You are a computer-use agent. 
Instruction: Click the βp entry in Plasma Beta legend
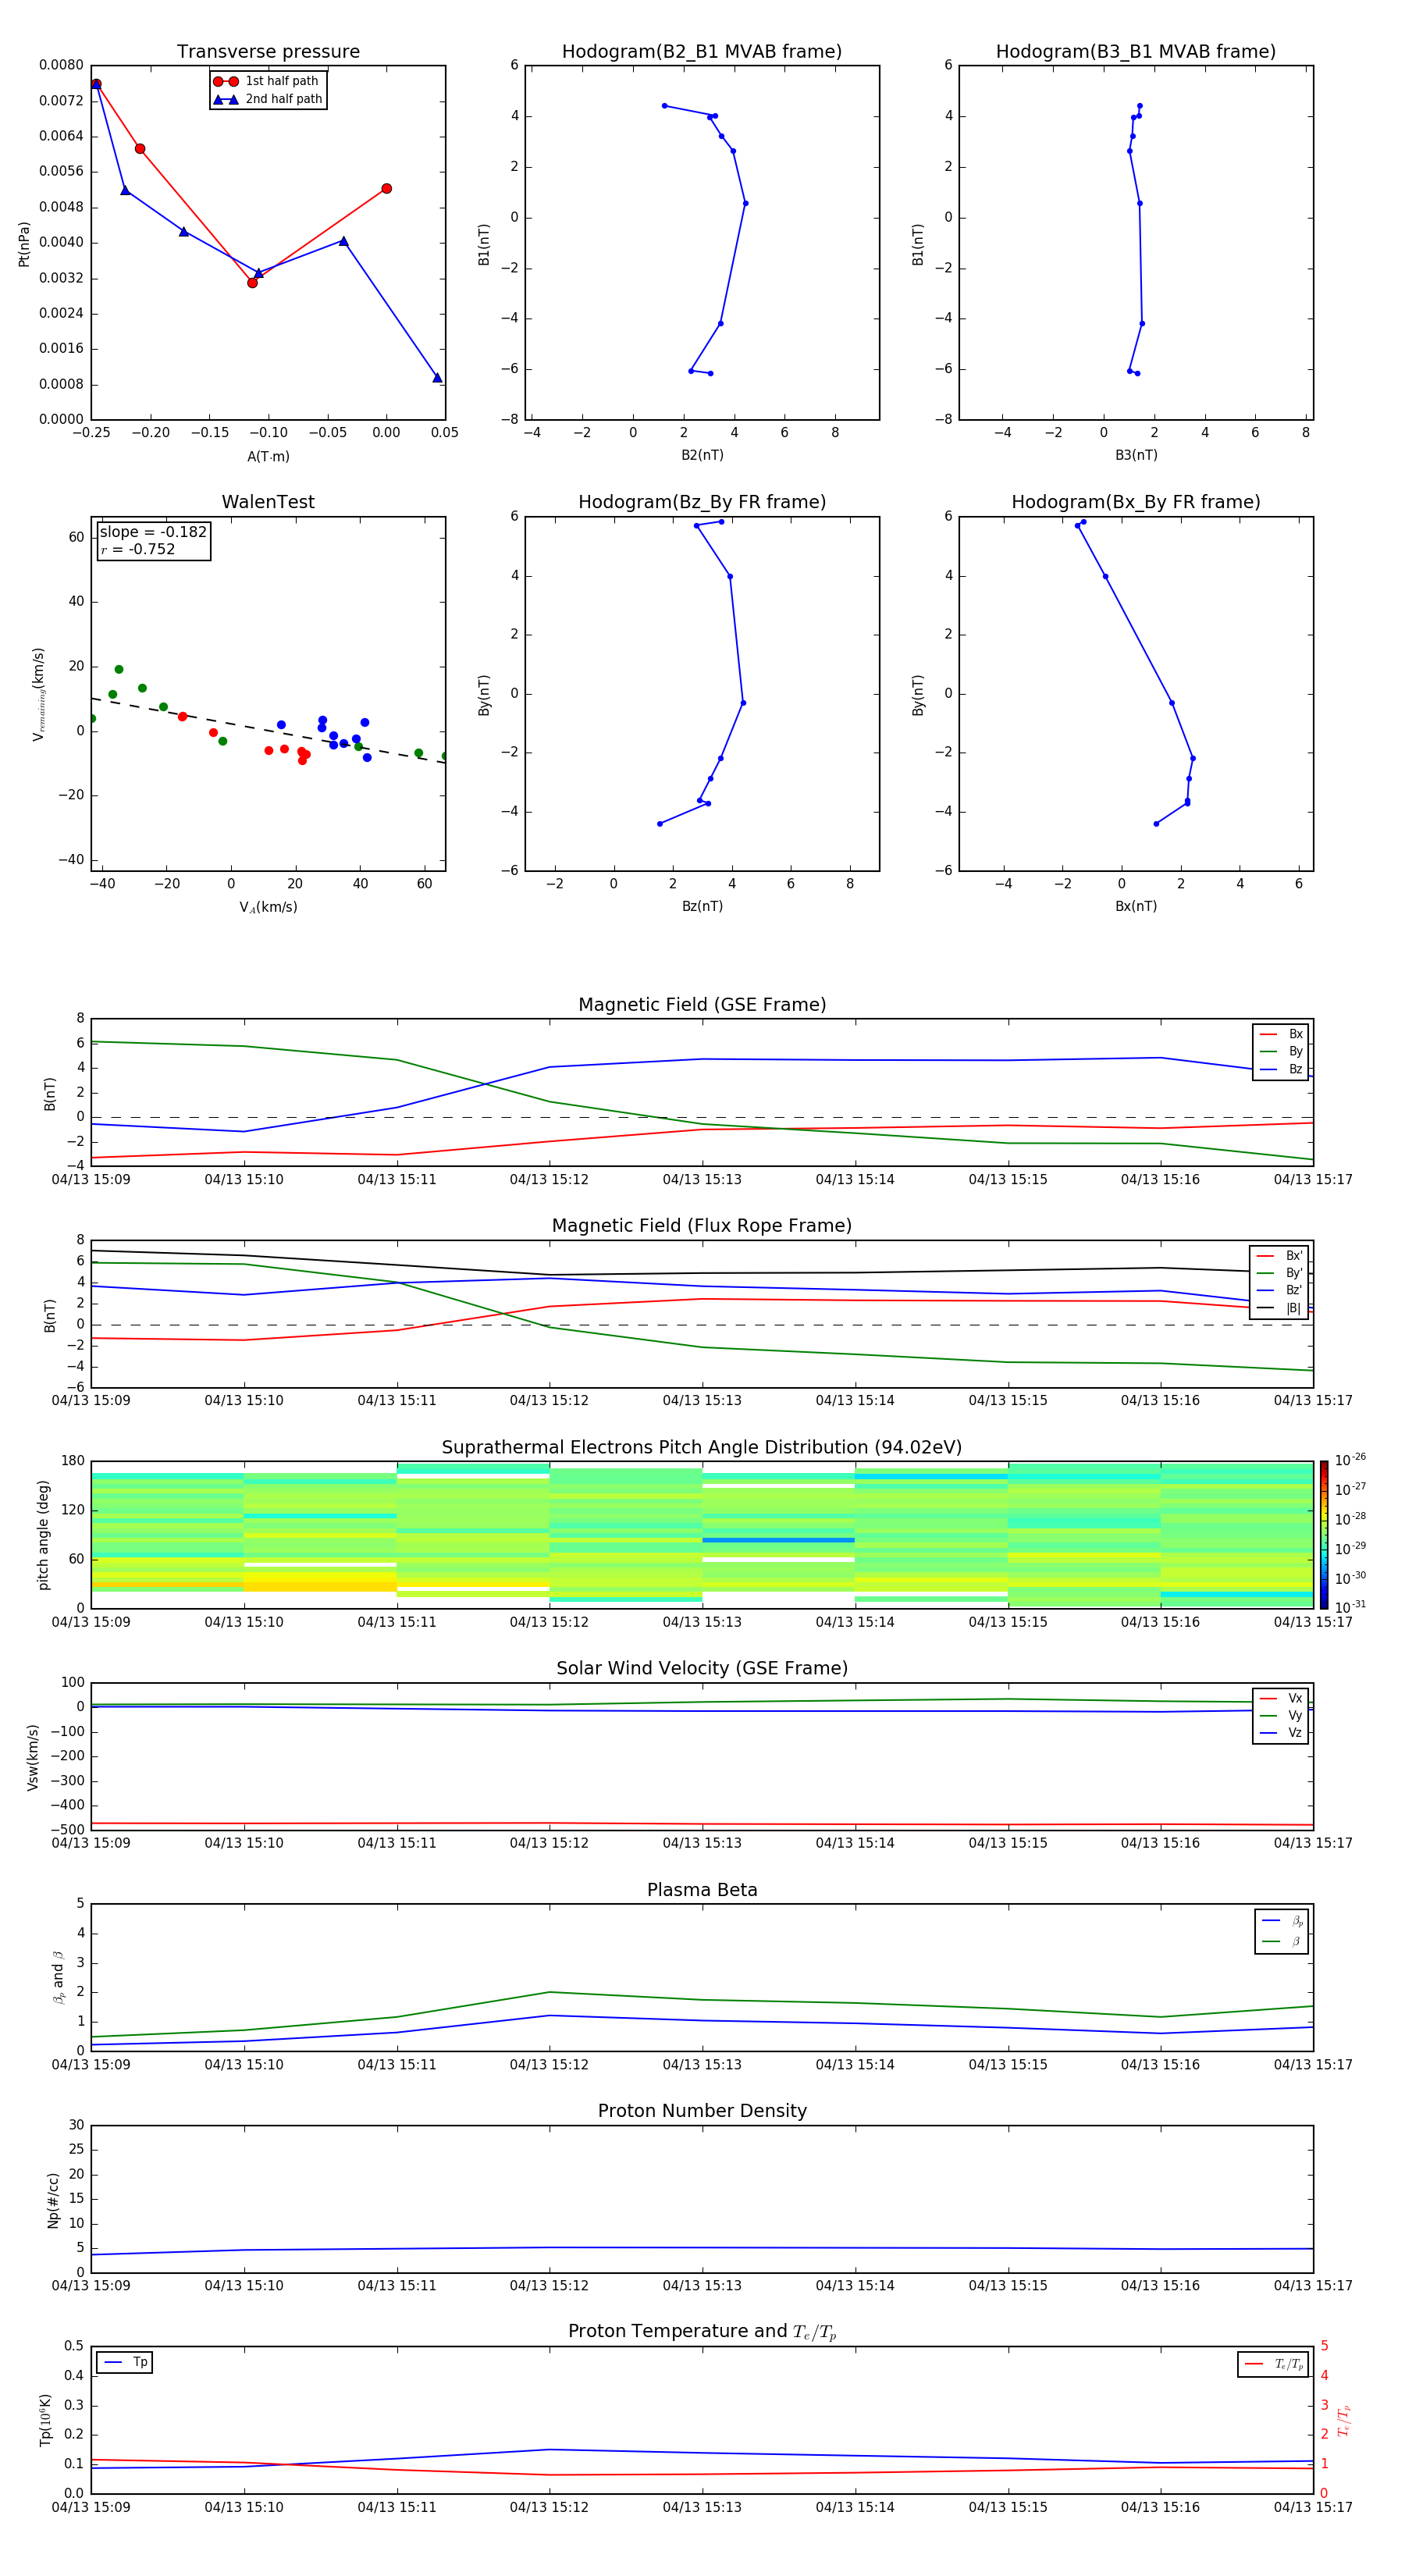1282,1921
